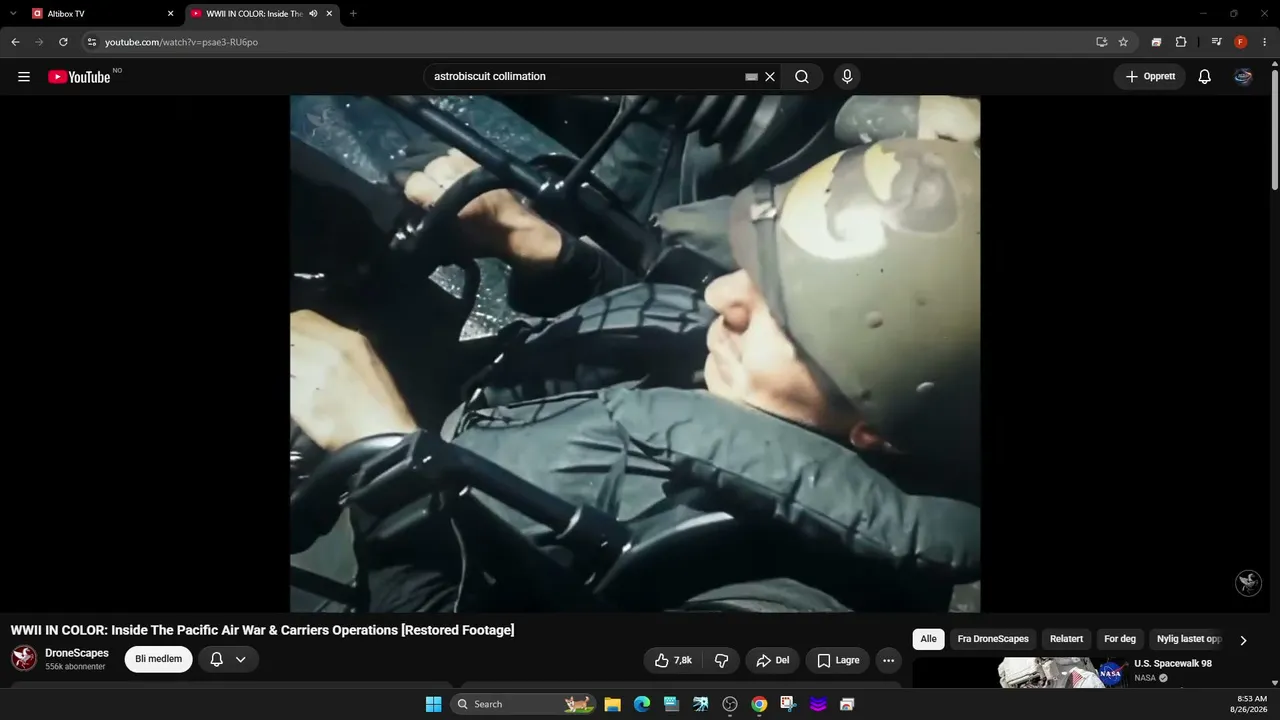Bookmark this page with the star

1123,42
